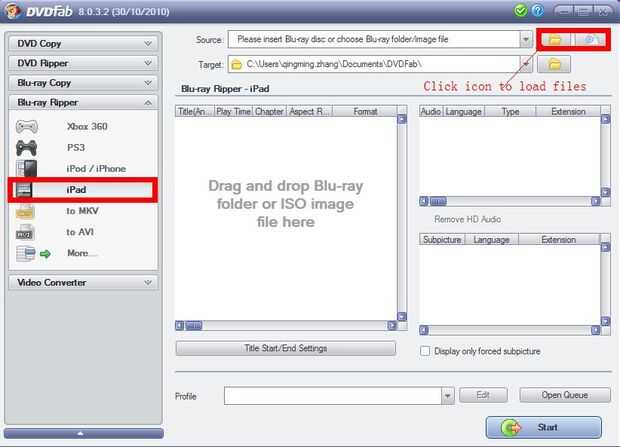Click the PS3 gamepad icon
This screenshot has height=447, width=620.
pyautogui.click(x=26, y=148)
